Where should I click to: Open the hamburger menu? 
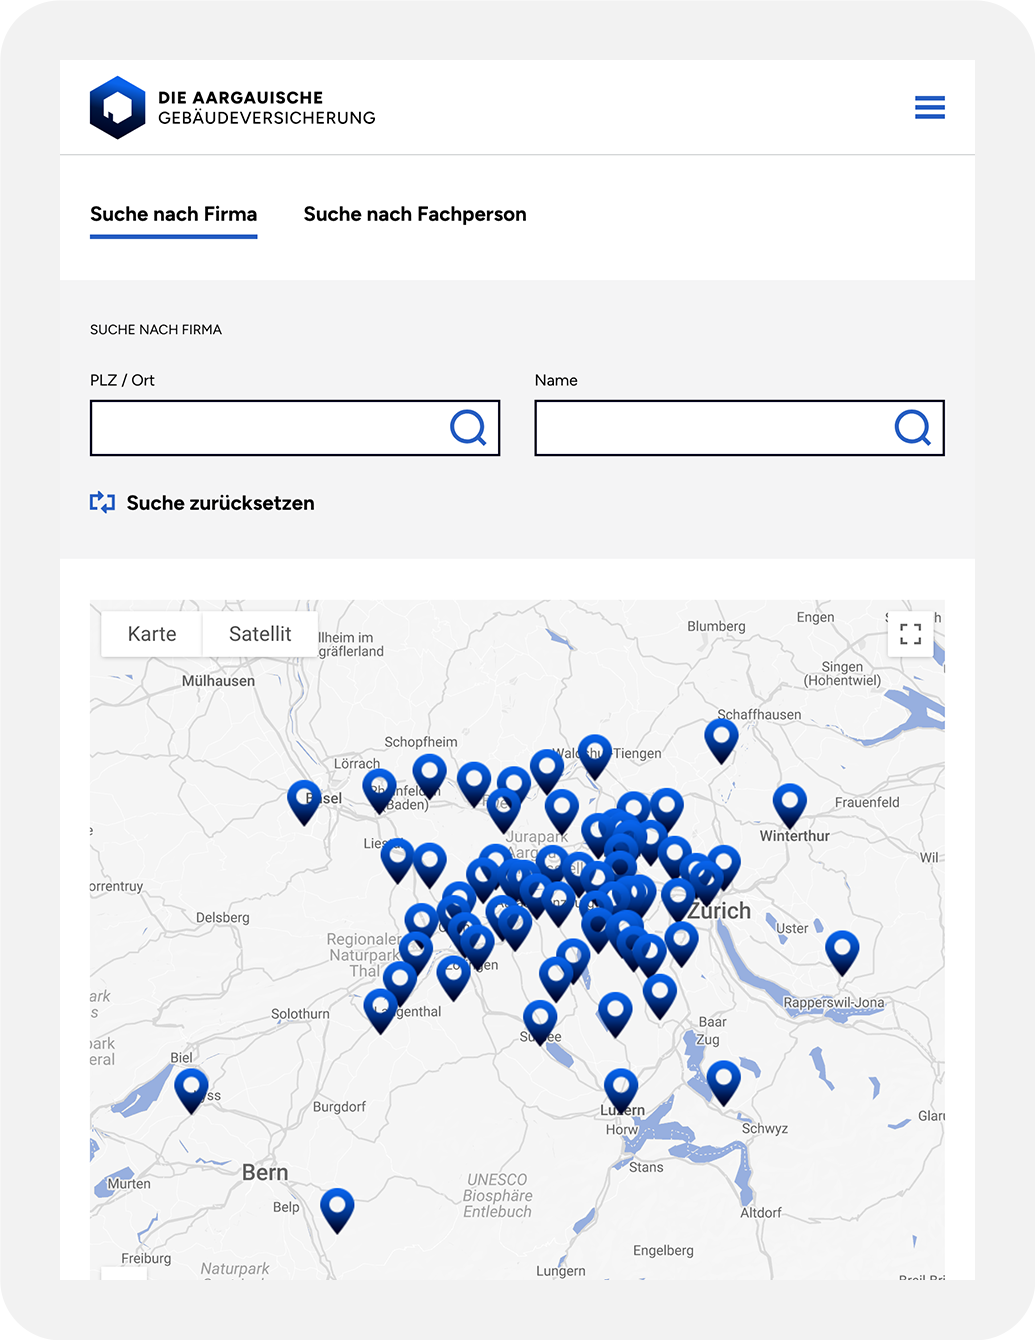point(929,107)
